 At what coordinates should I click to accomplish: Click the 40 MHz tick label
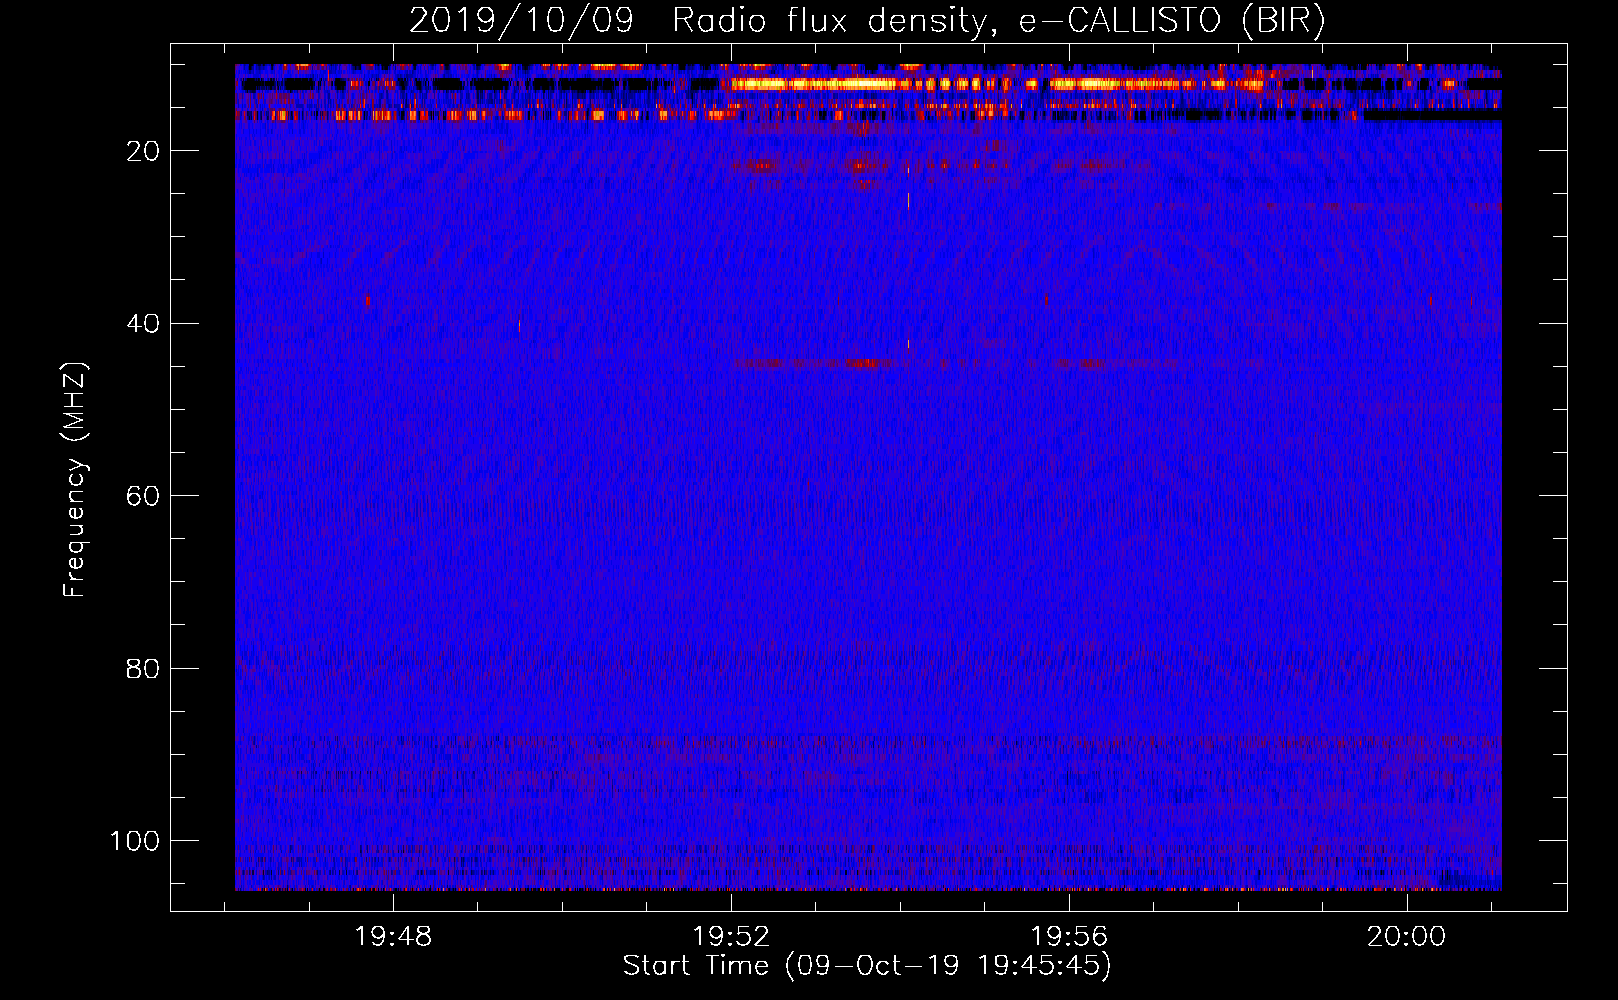[x=143, y=323]
